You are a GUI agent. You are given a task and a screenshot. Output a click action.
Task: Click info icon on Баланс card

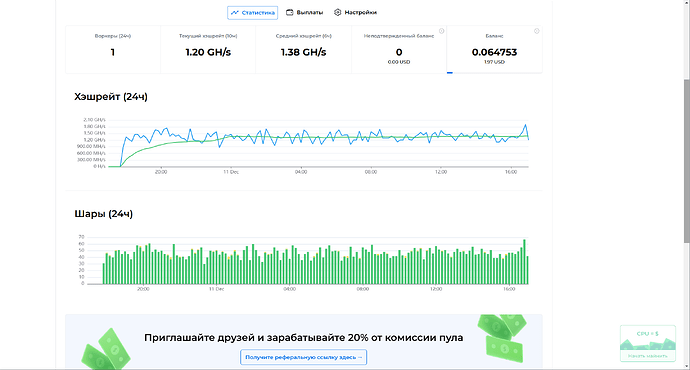click(x=536, y=31)
